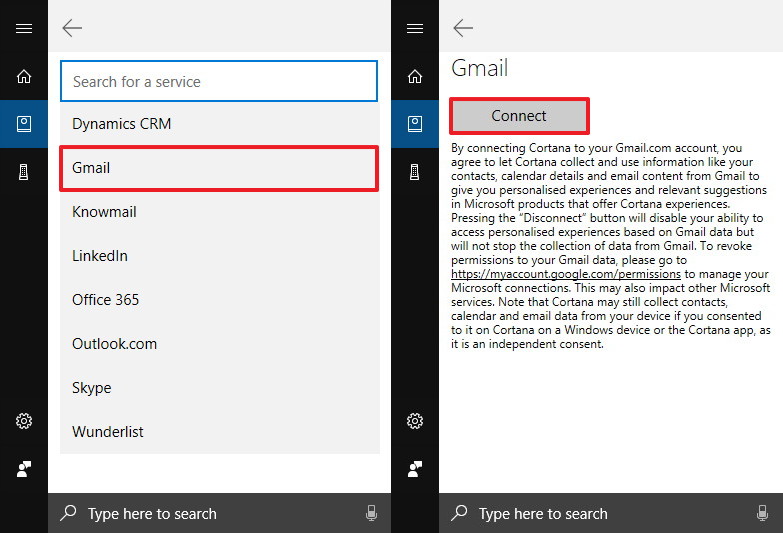
Task: Open hamburger menu in right Gmail panel
Action: 415,28
